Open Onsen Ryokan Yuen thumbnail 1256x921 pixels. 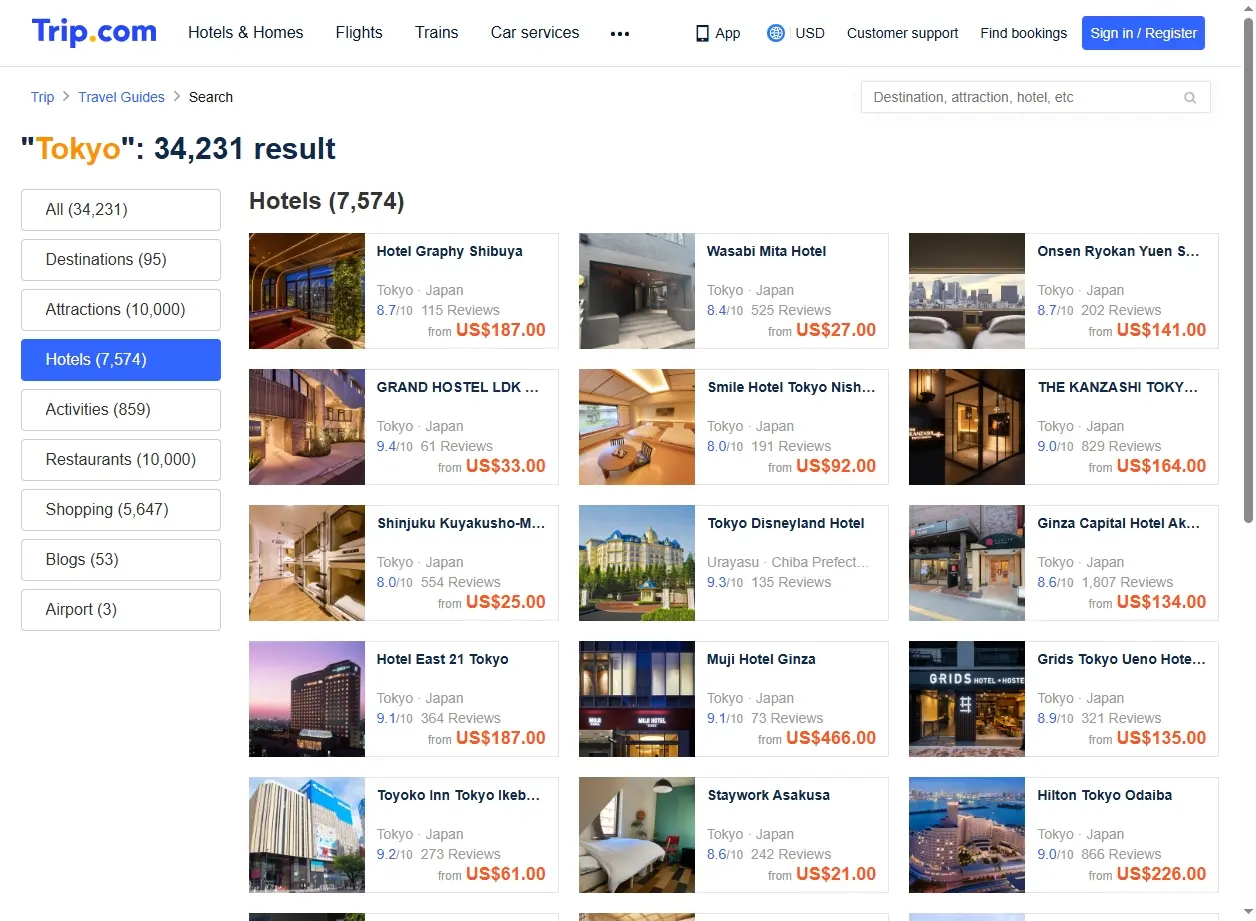(x=967, y=291)
